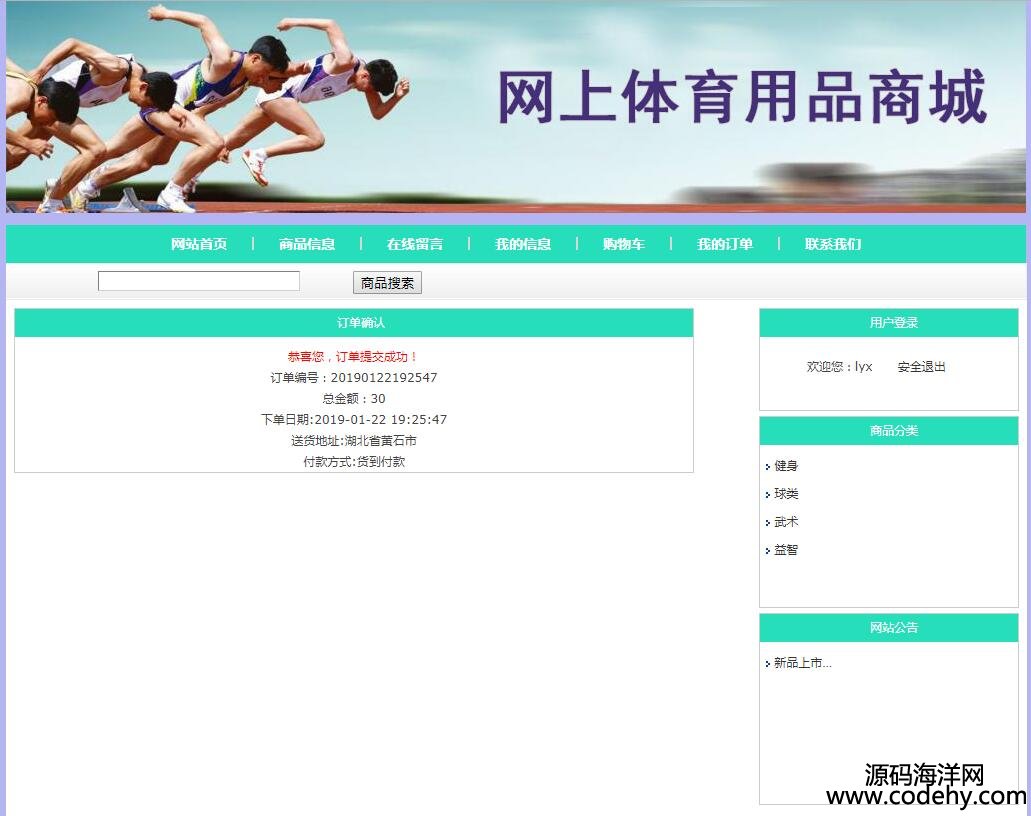Viewport: 1031px width, 816px height.
Task: Open the 球类 product category
Action: [x=786, y=494]
